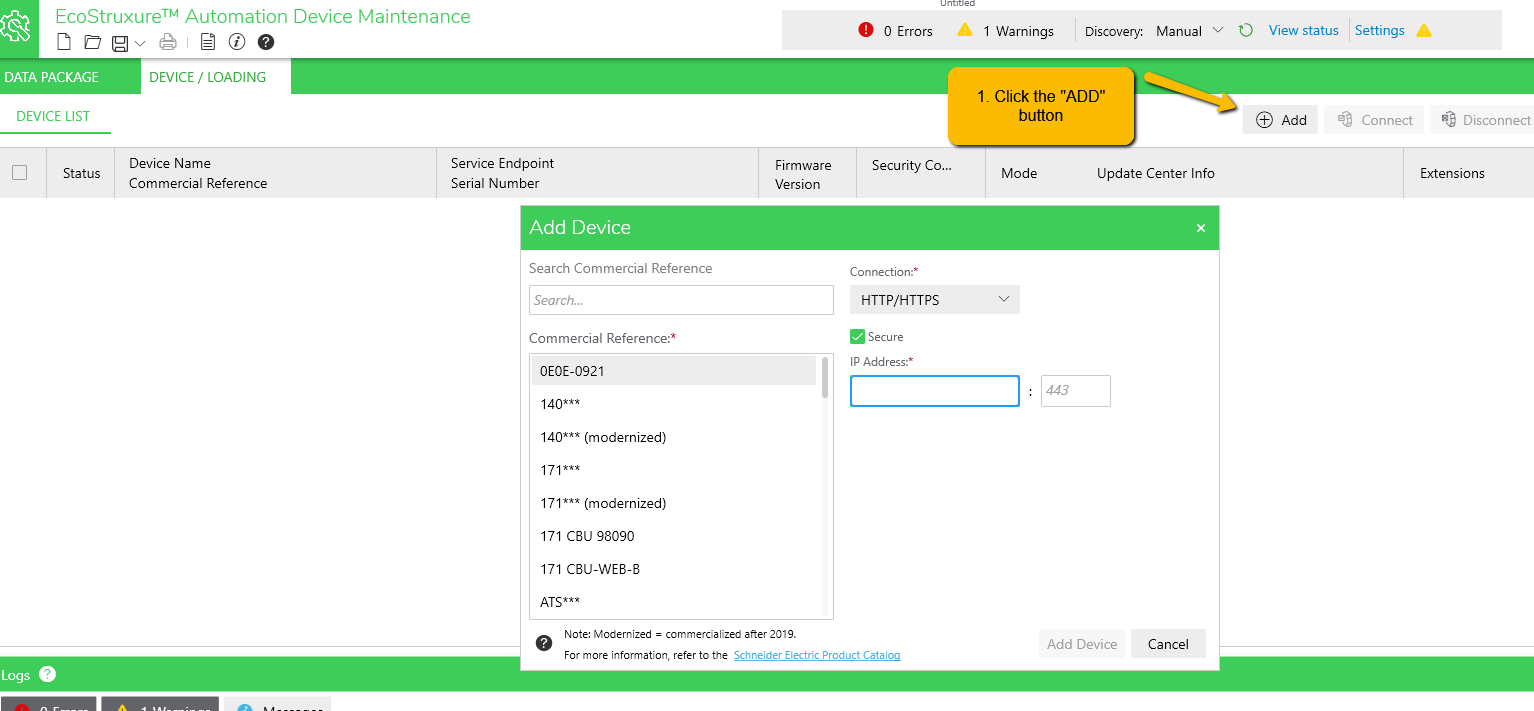
Task: Click the Update Center Info column header
Action: pyautogui.click(x=1155, y=173)
